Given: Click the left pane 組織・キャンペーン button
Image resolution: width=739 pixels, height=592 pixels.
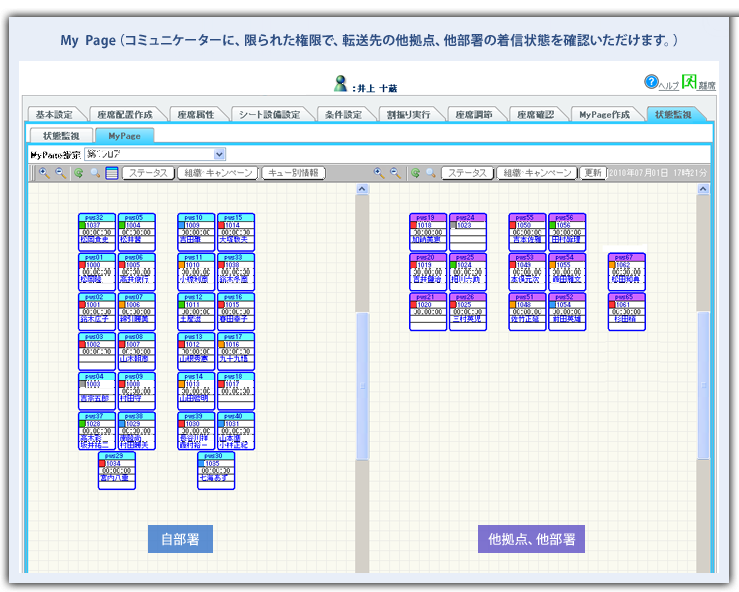Looking at the screenshot, I should 218,173.
